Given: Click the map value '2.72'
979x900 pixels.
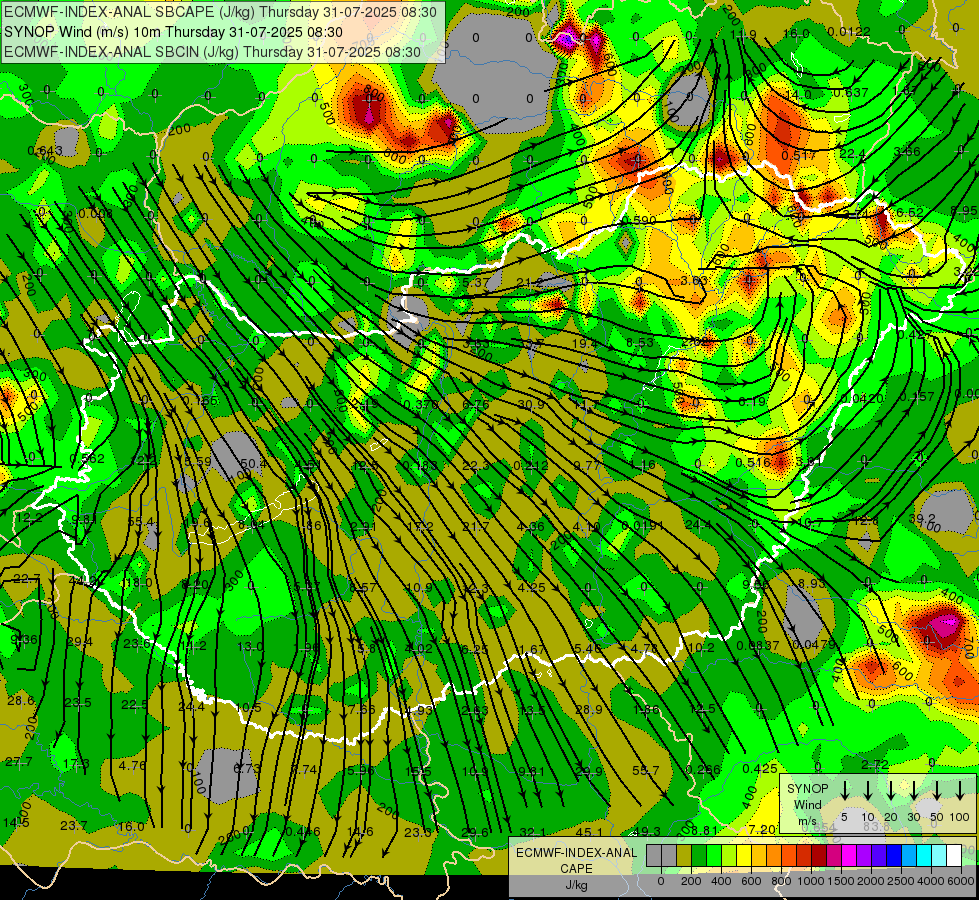Looking at the screenshot, I should point(875,764).
